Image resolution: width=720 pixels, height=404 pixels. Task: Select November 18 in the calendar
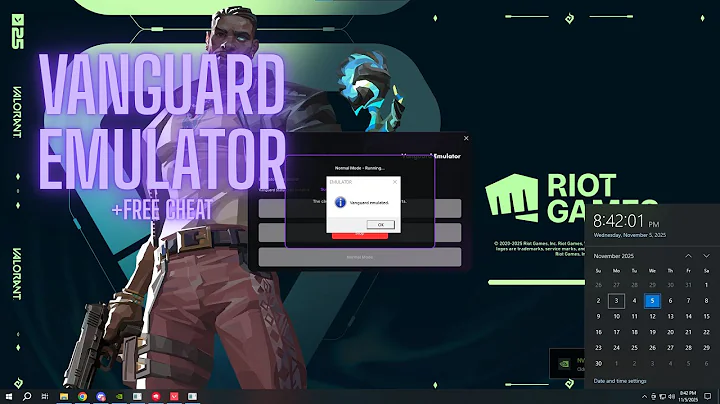click(x=634, y=332)
